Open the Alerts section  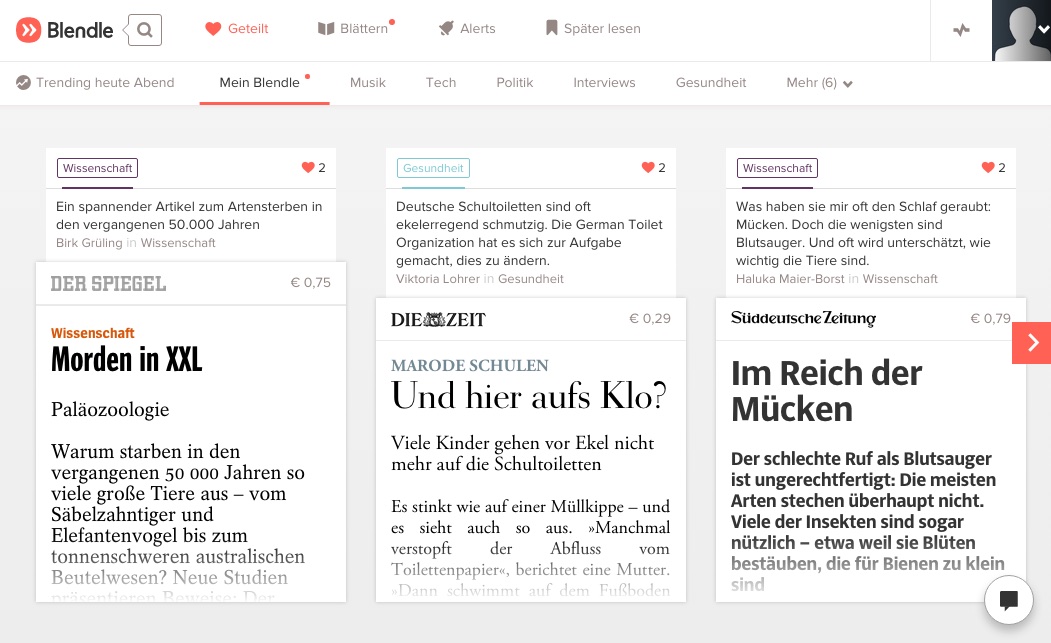click(467, 29)
